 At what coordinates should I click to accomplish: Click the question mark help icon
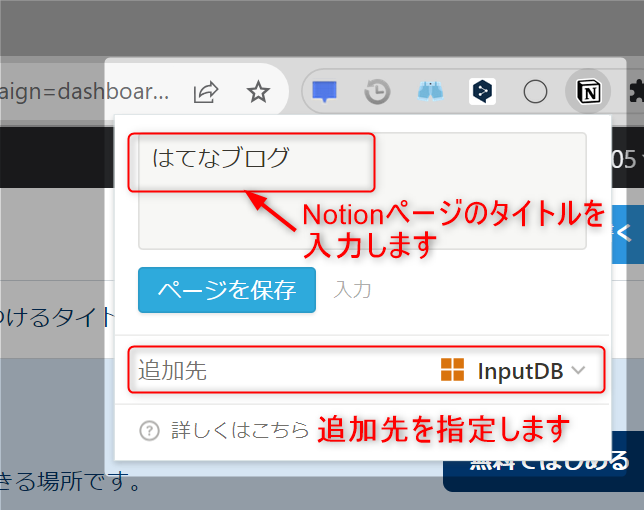point(150,431)
